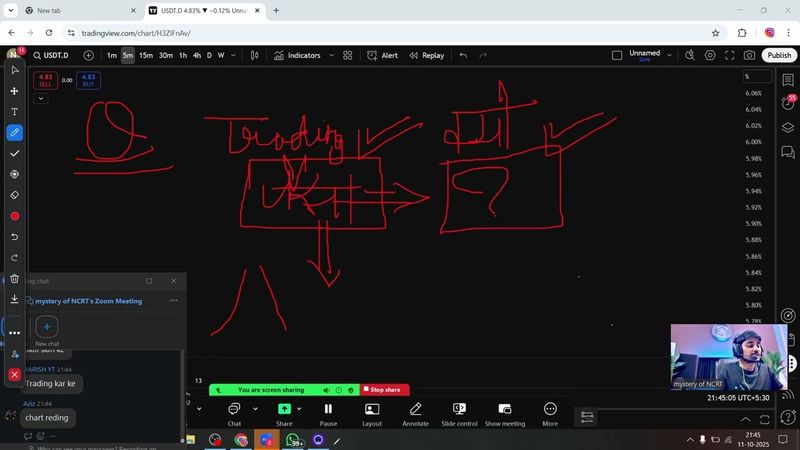800x450 pixels.
Task: Expand the timeframe interval dropdown arrow
Action: pos(234,56)
